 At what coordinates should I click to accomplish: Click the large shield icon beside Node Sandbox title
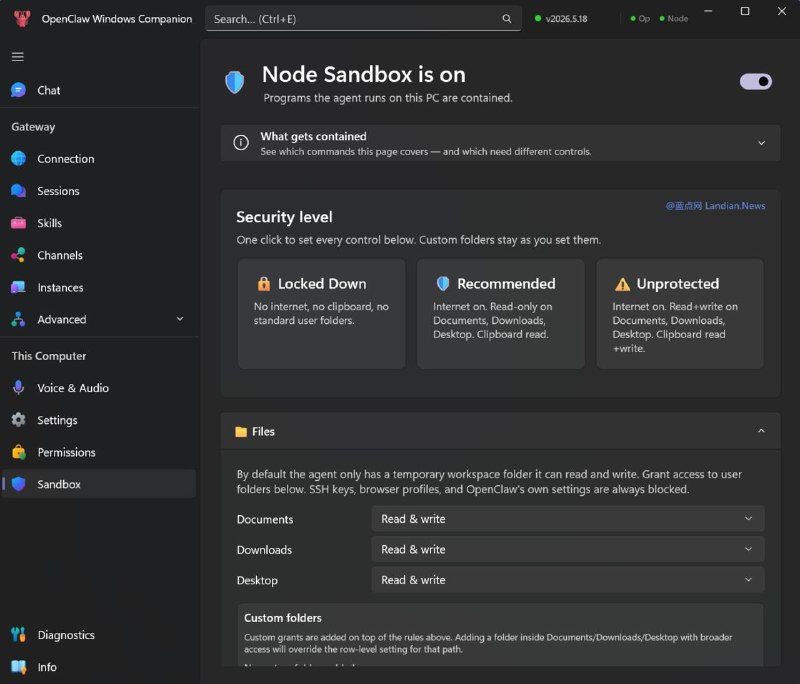pos(235,82)
